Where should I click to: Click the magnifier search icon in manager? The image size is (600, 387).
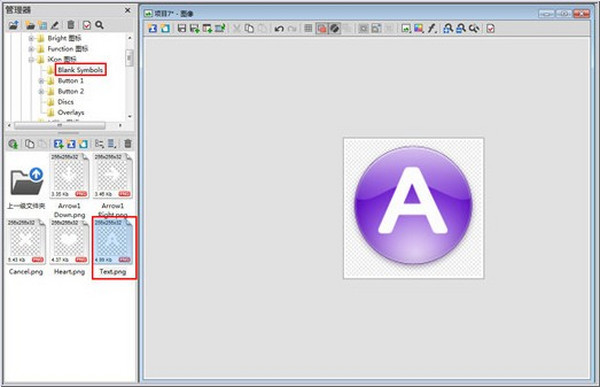point(99,25)
